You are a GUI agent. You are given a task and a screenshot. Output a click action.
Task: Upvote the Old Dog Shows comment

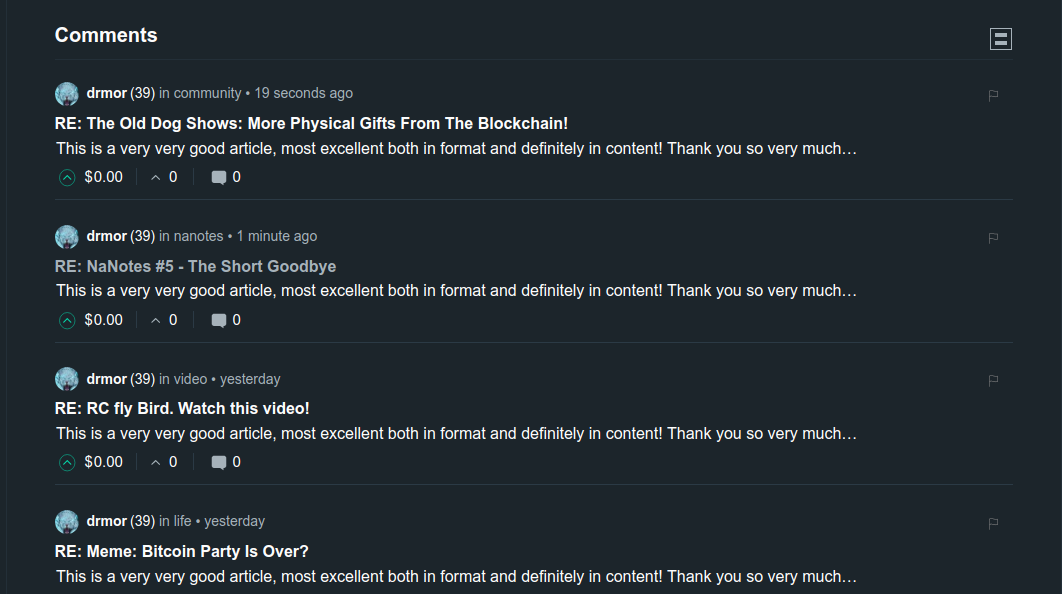coord(67,177)
